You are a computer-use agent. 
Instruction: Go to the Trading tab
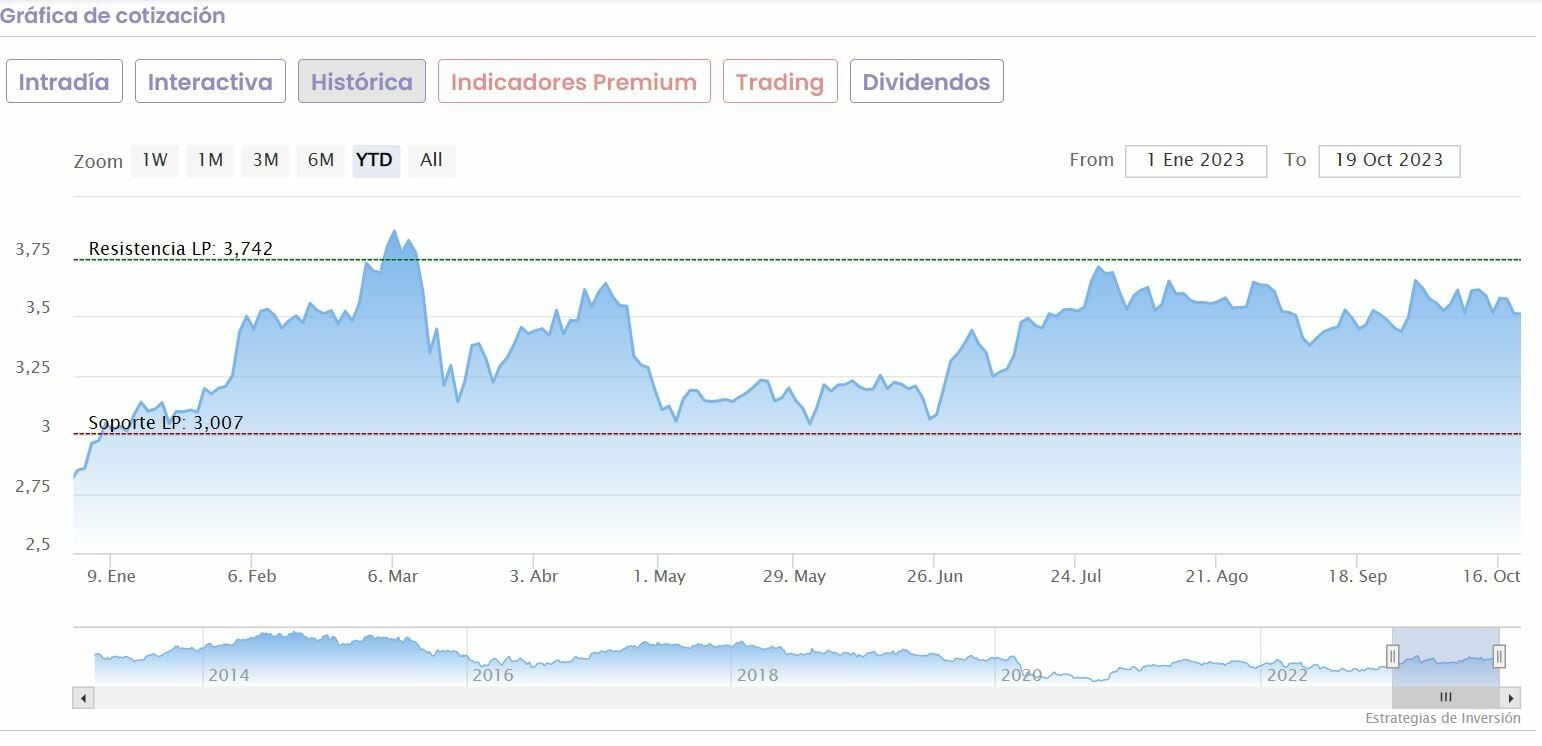click(x=780, y=82)
